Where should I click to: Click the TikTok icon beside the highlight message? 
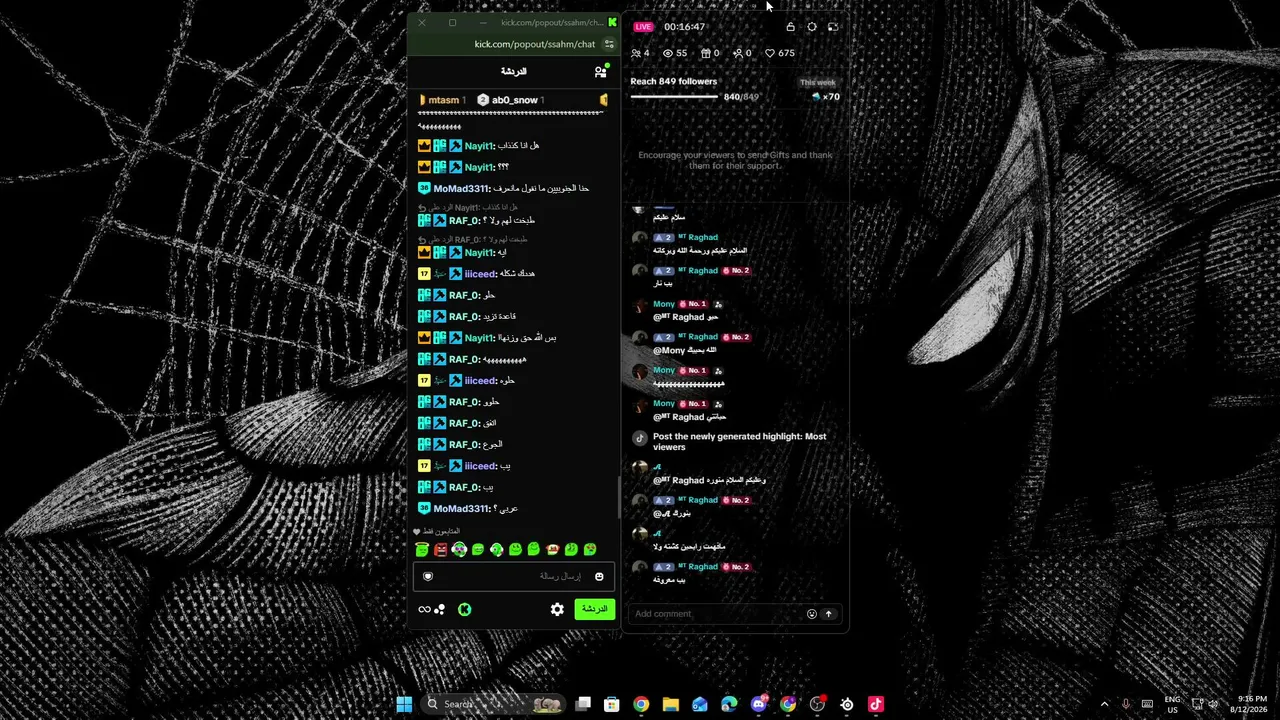tap(640, 438)
